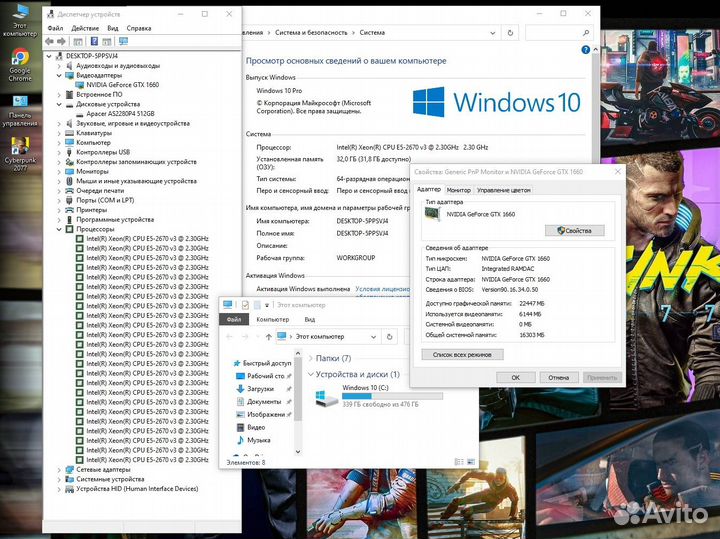
Task: Click the Свойства button in adapter dialog
Action: (x=574, y=230)
